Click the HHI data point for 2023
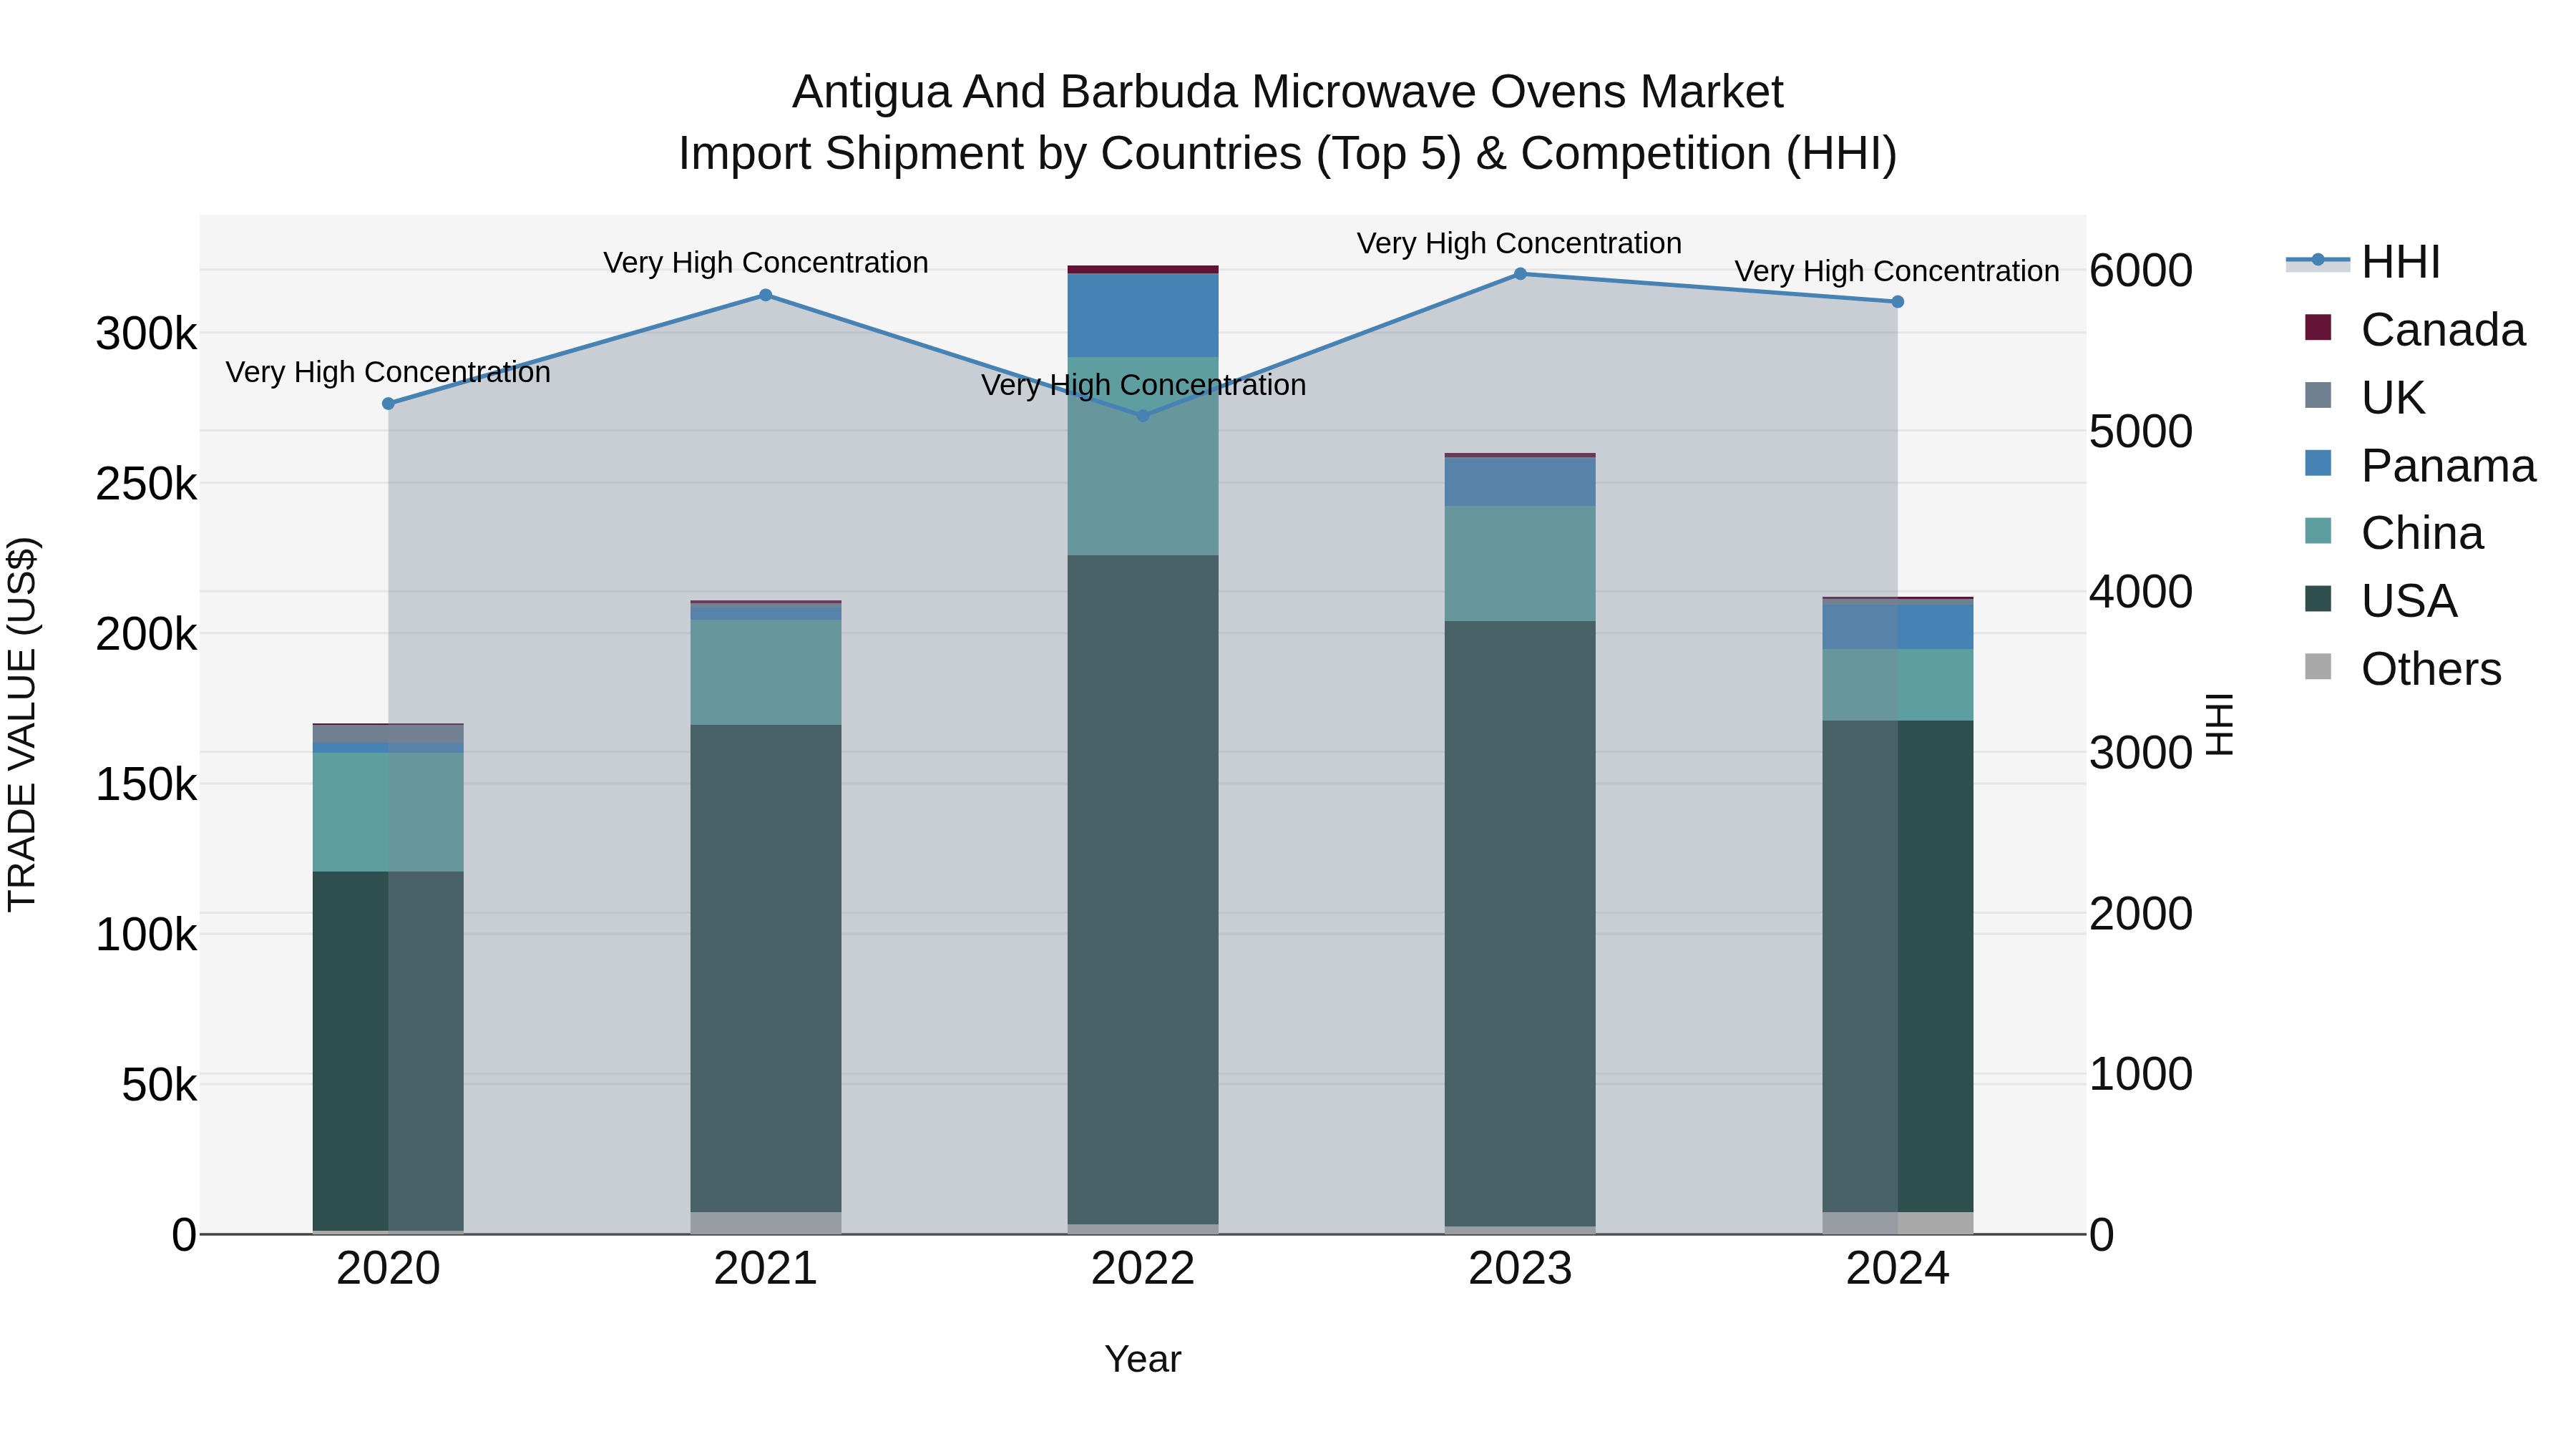 click(1520, 274)
